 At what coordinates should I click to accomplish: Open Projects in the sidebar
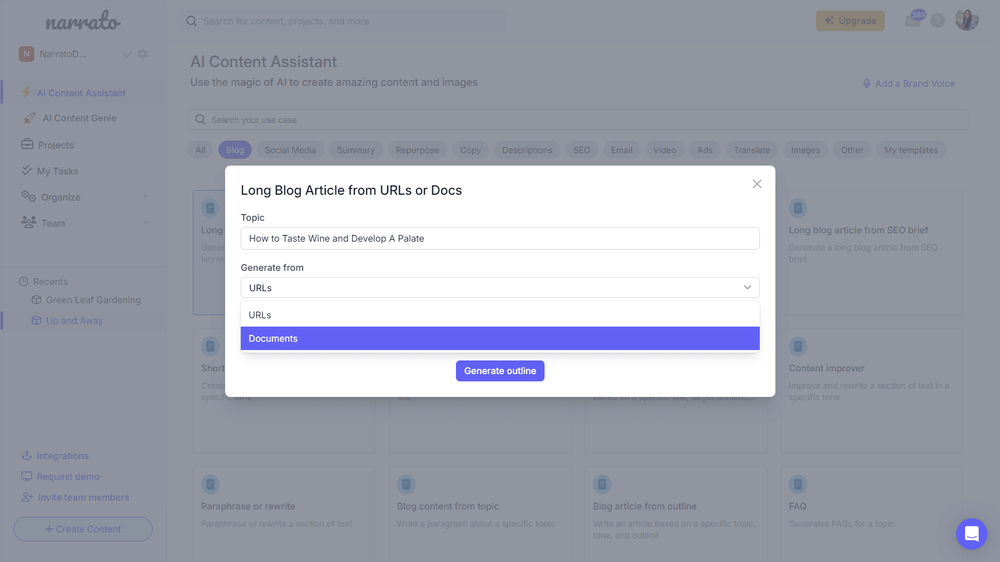tap(55, 145)
